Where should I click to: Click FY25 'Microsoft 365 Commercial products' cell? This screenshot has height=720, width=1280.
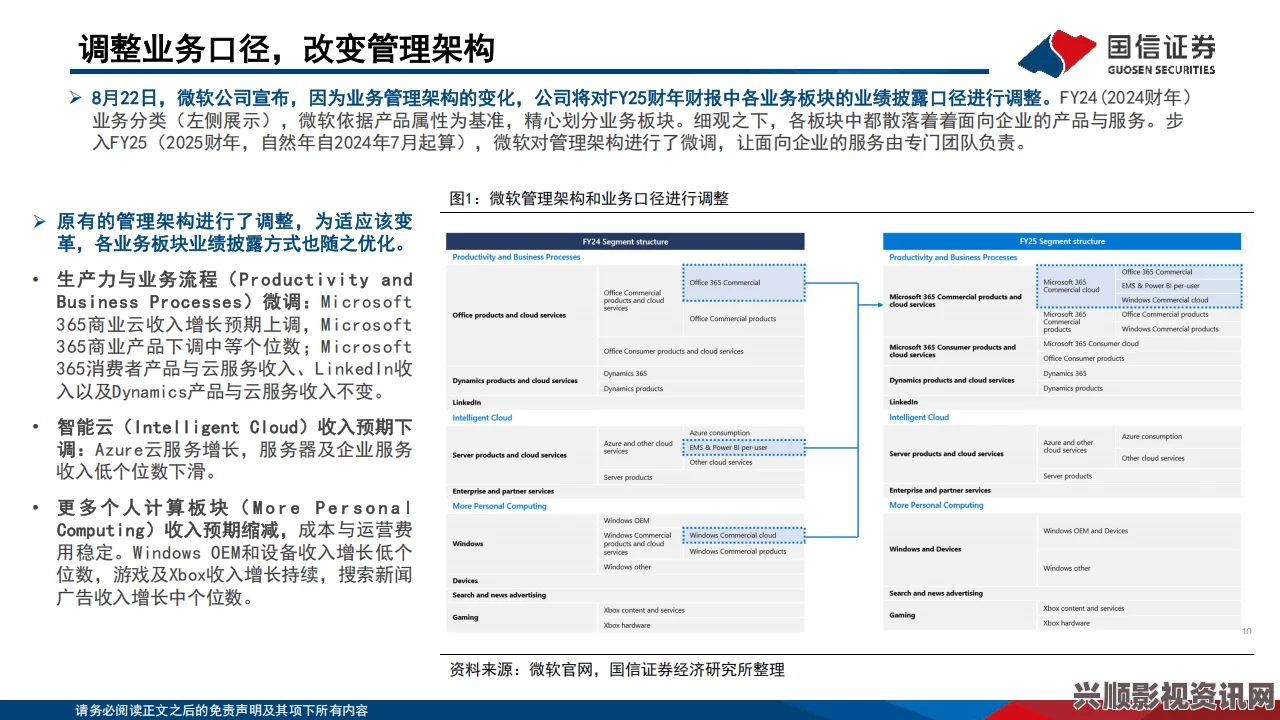[x=1076, y=322]
